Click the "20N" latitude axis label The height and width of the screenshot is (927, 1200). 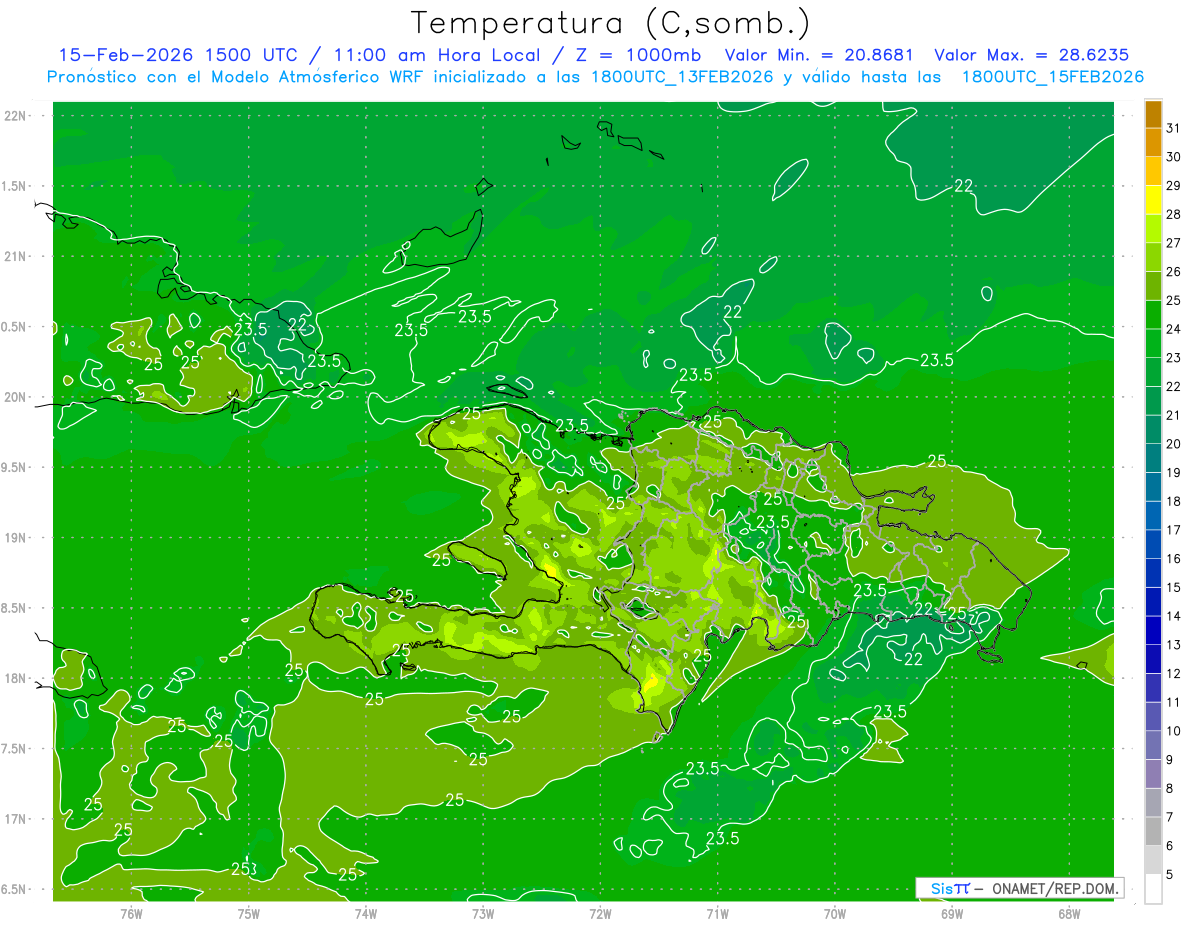(16, 397)
